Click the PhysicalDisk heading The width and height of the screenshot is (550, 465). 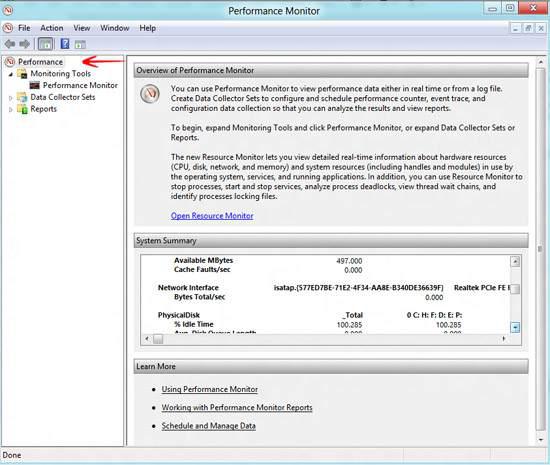[179, 315]
